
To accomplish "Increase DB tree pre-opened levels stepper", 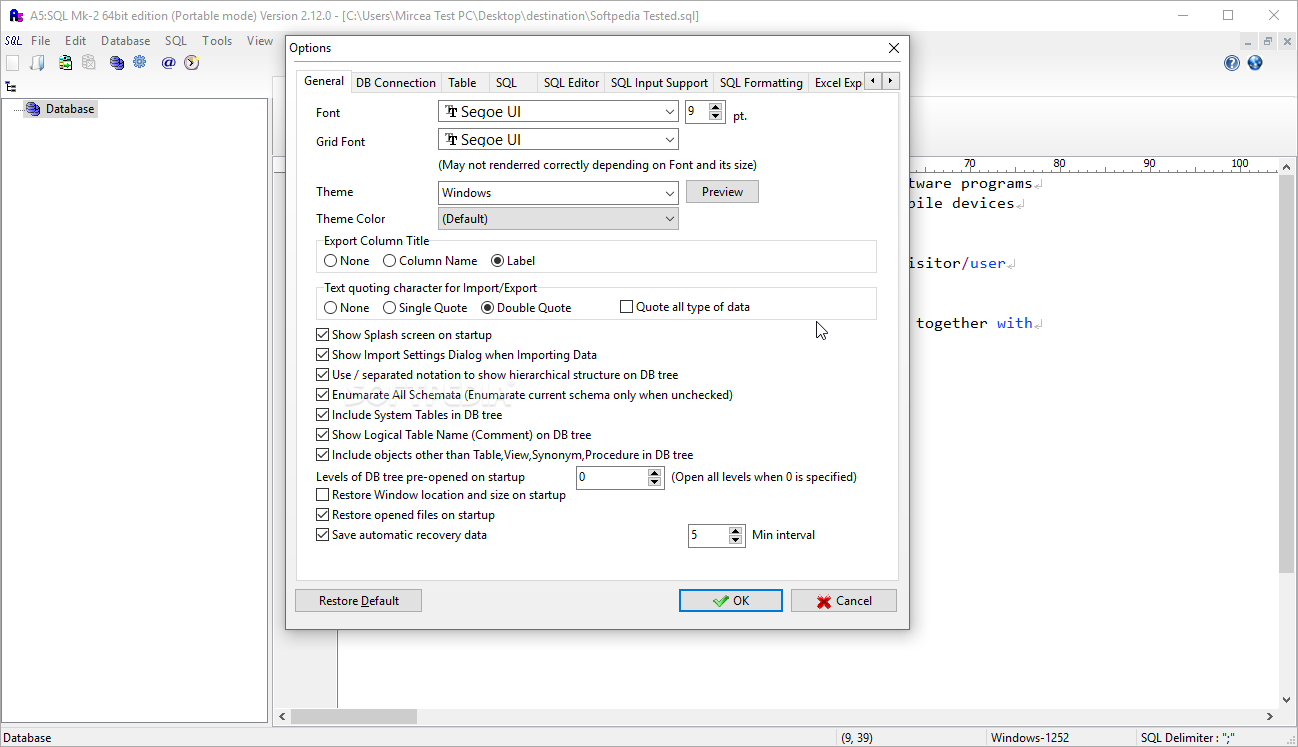I will [x=655, y=473].
